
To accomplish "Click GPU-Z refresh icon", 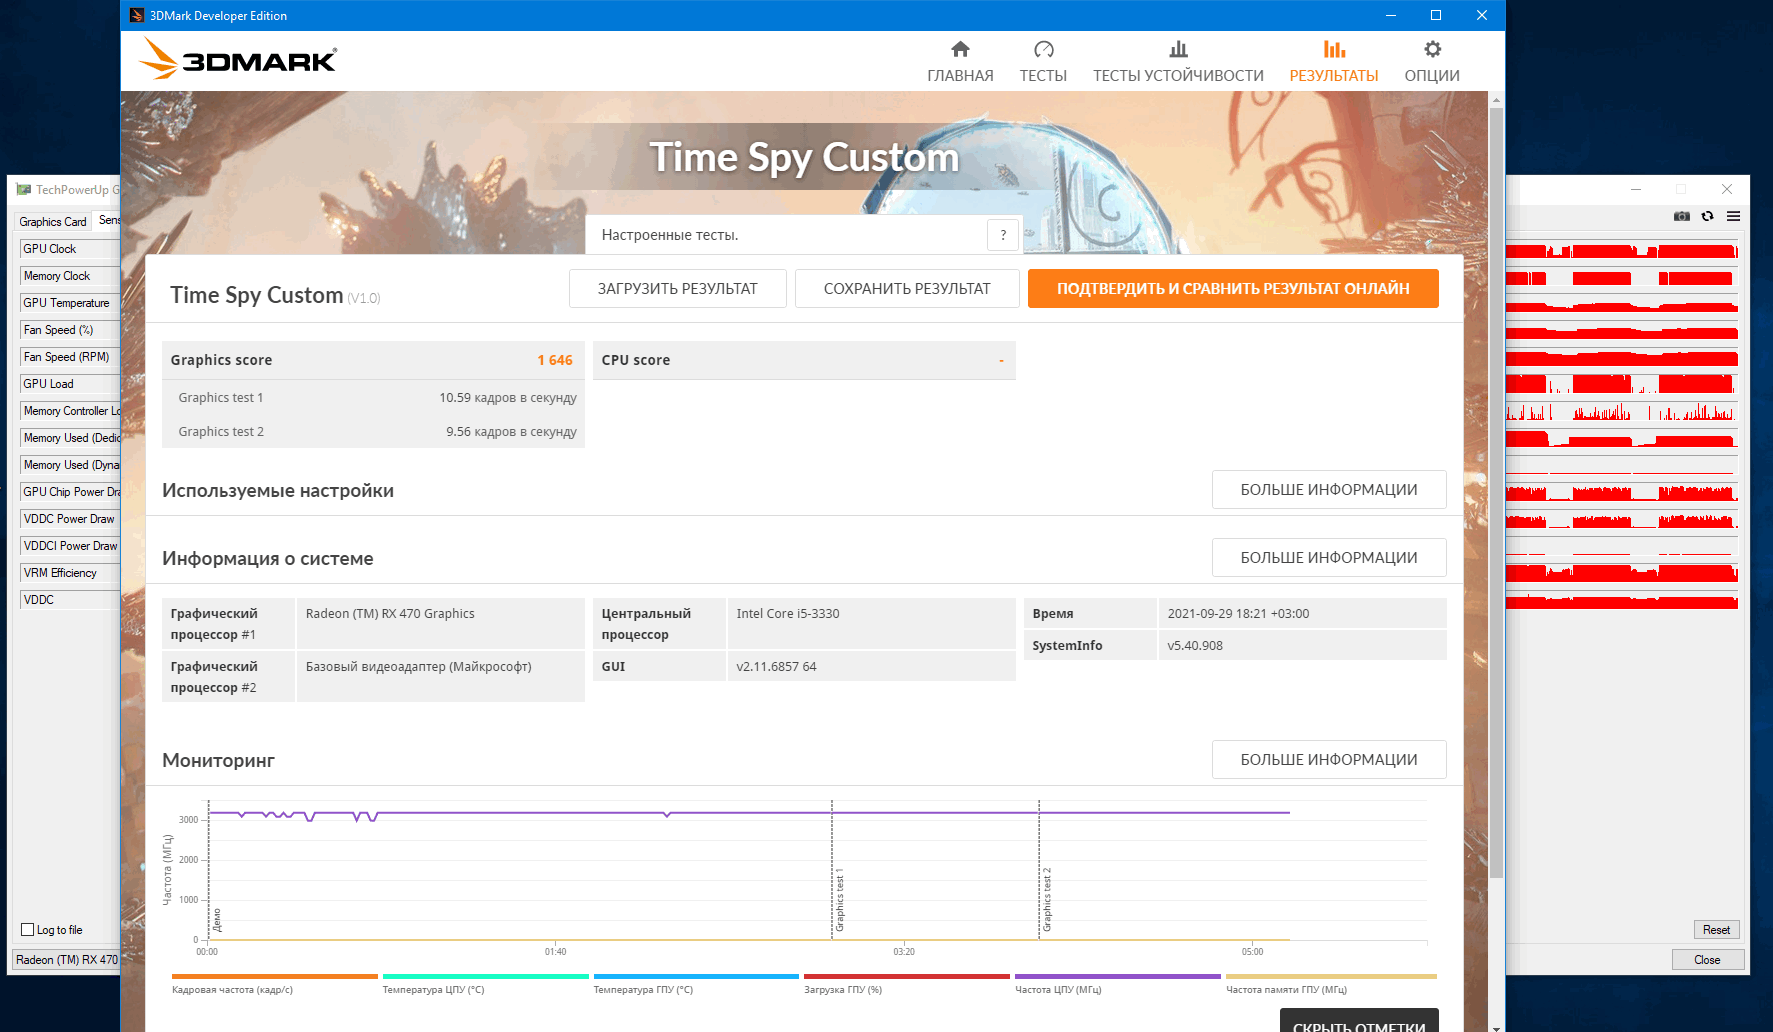I will (x=1707, y=216).
